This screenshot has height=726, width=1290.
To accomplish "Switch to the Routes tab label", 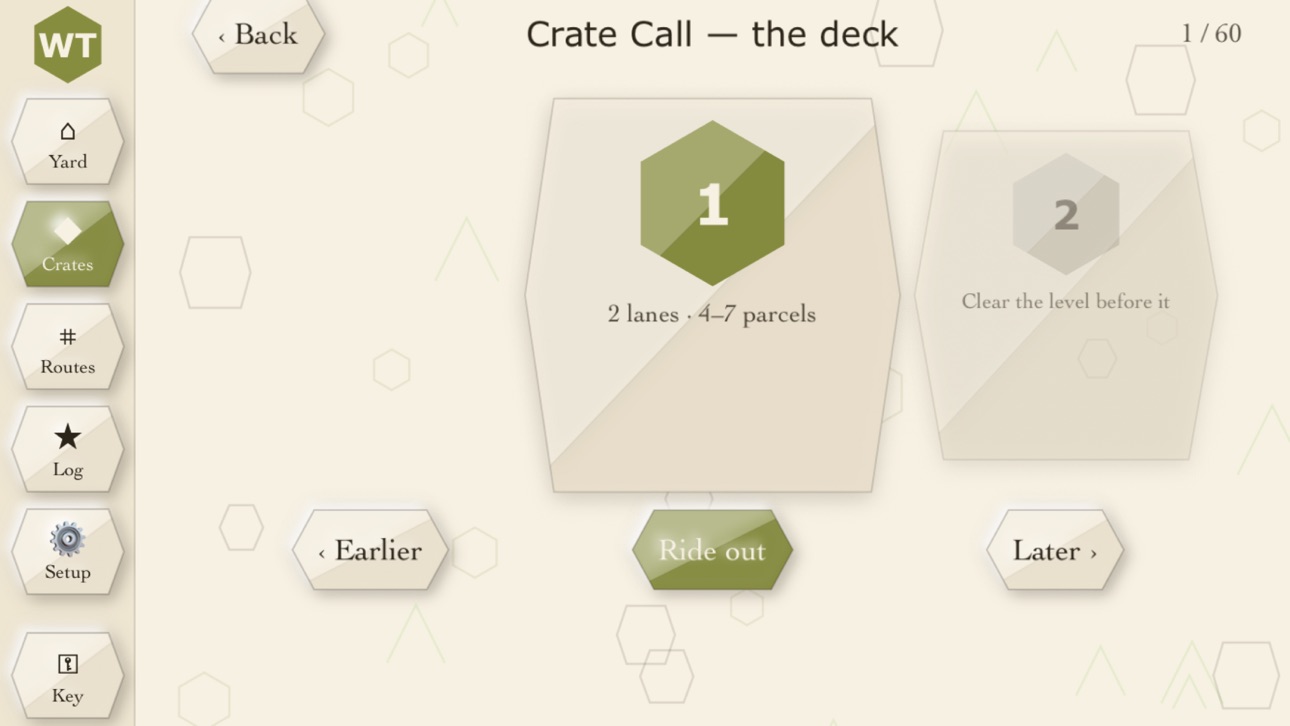I will point(67,367).
